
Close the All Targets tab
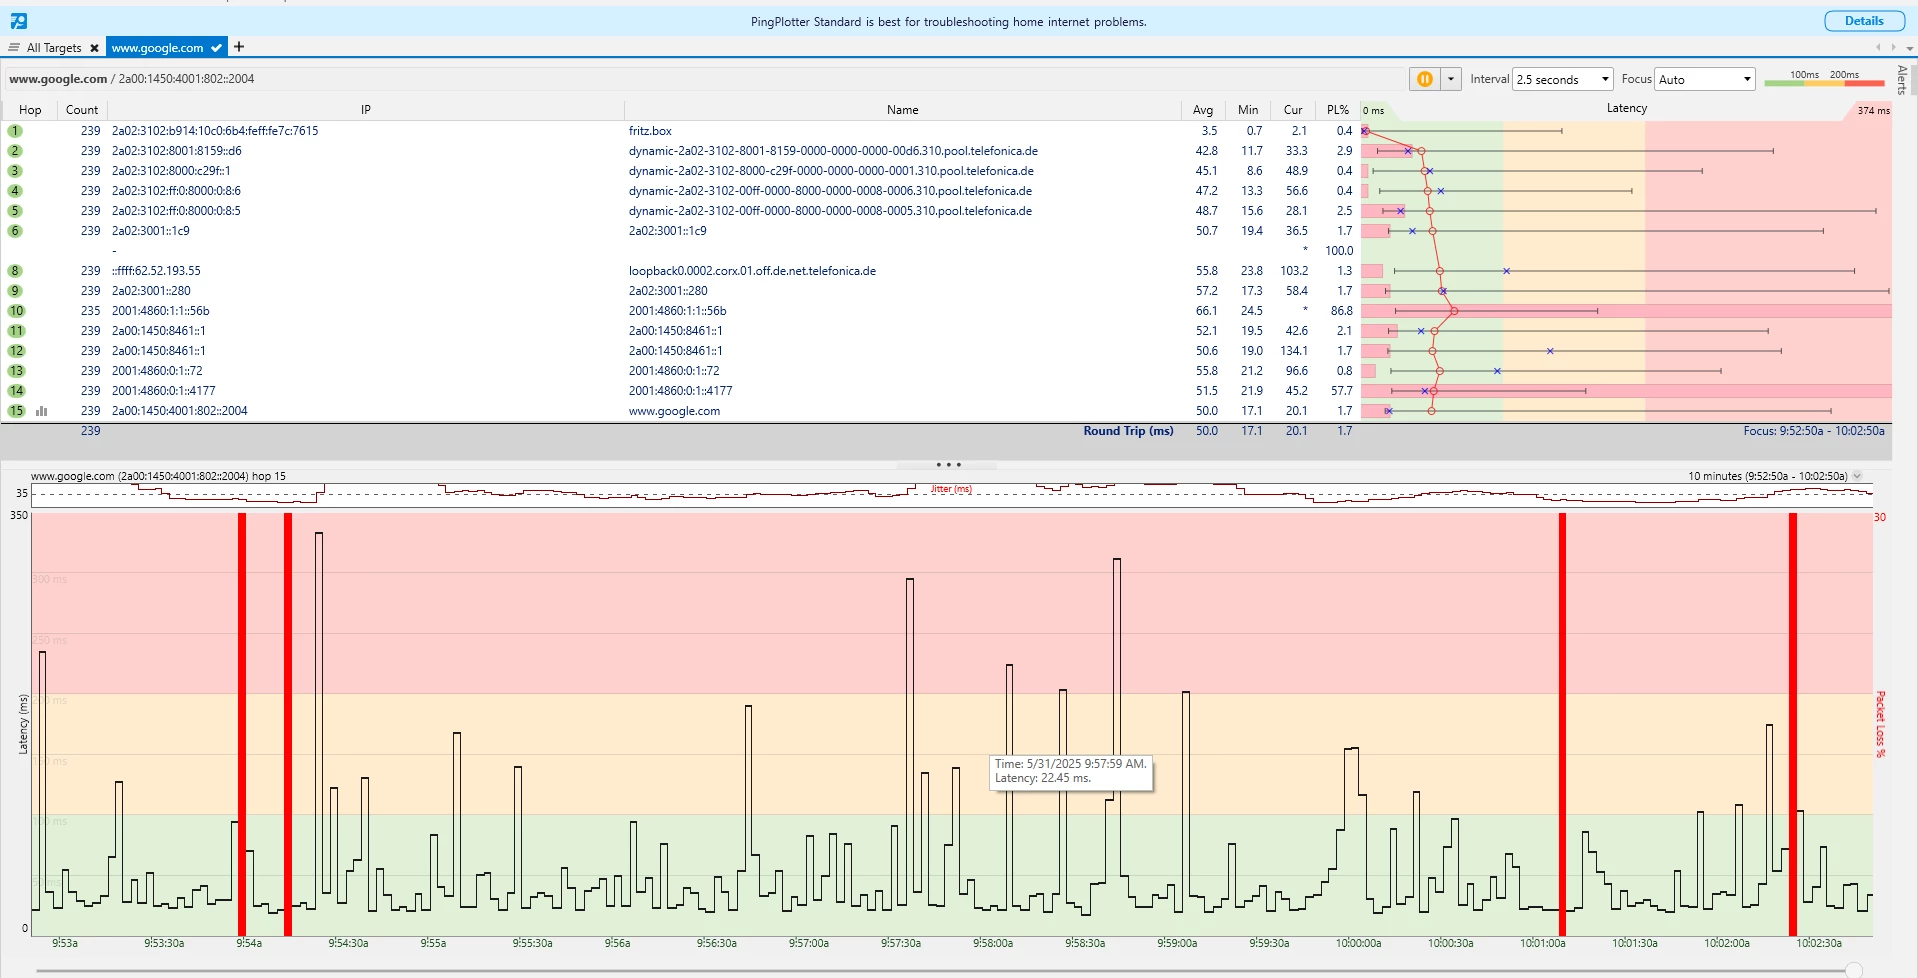pos(94,48)
